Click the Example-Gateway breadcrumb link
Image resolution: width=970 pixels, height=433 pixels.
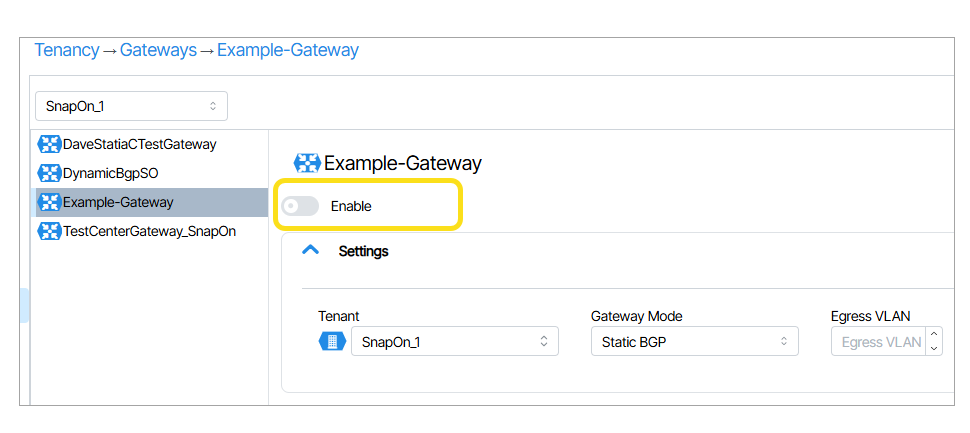point(288,50)
